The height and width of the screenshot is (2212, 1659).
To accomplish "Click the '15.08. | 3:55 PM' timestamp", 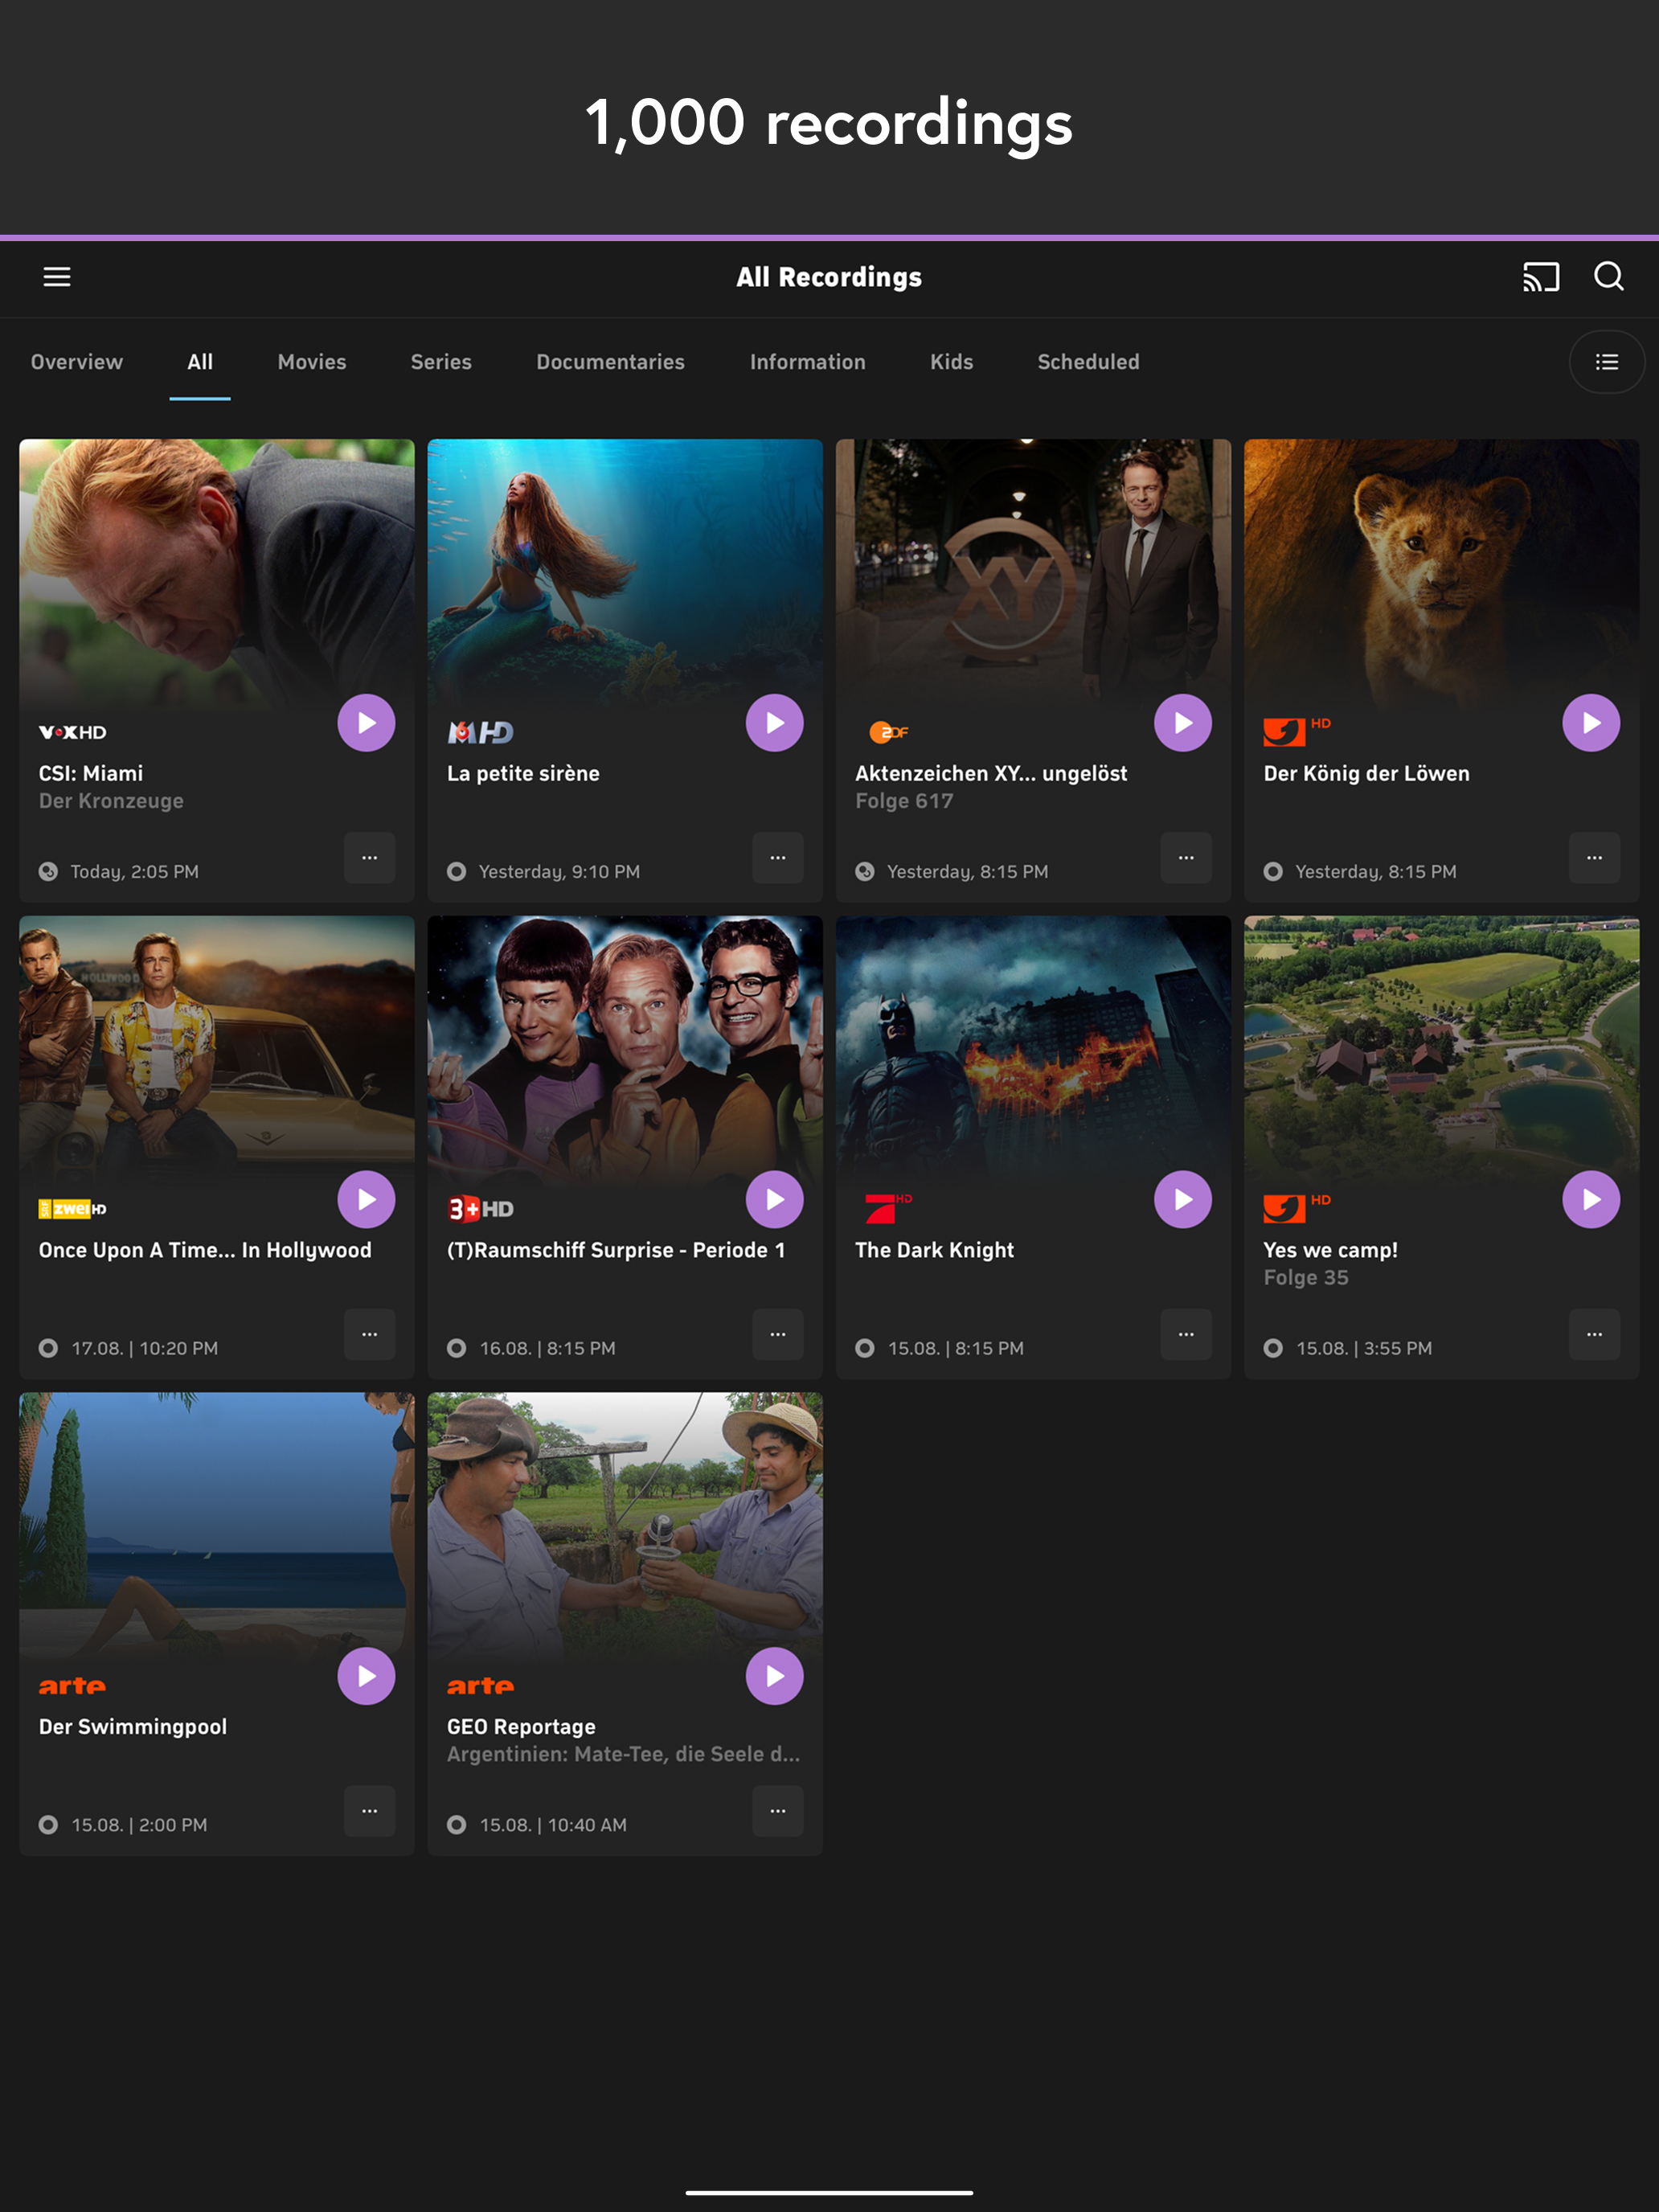I will click(x=1364, y=1348).
